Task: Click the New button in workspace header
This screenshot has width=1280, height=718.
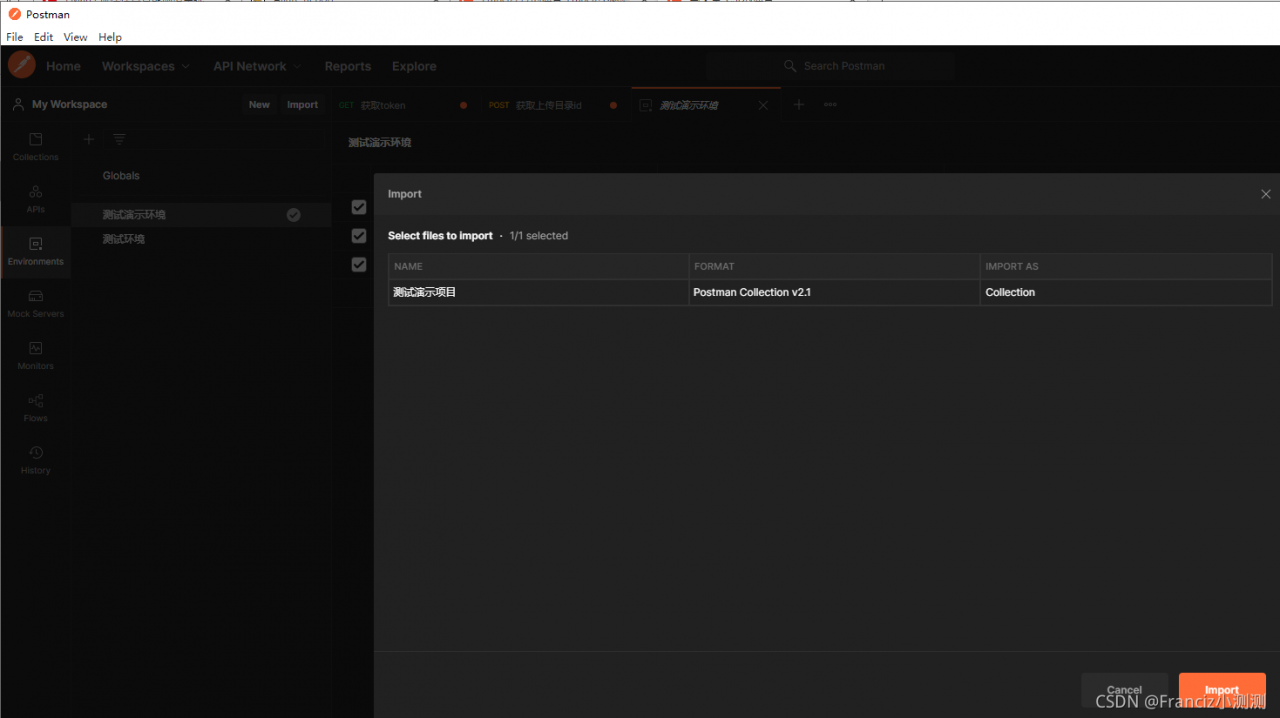Action: click(259, 105)
